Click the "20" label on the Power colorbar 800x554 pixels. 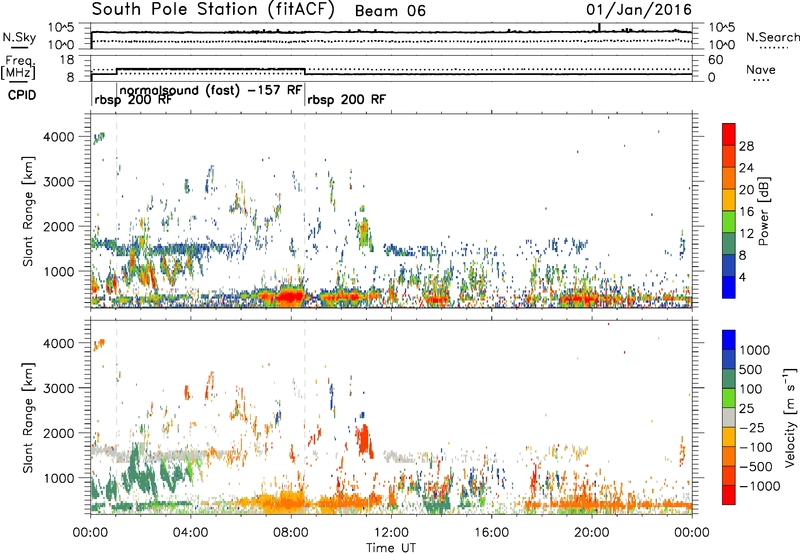(x=746, y=190)
